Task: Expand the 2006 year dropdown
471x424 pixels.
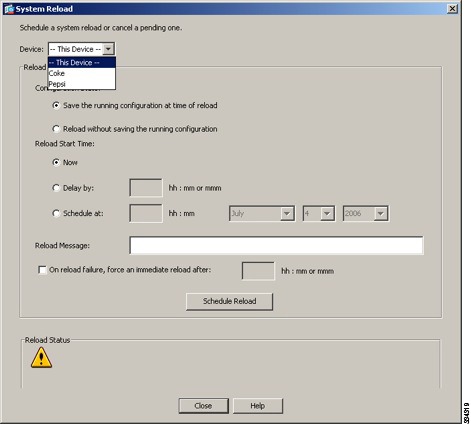Action: pyautogui.click(x=380, y=213)
